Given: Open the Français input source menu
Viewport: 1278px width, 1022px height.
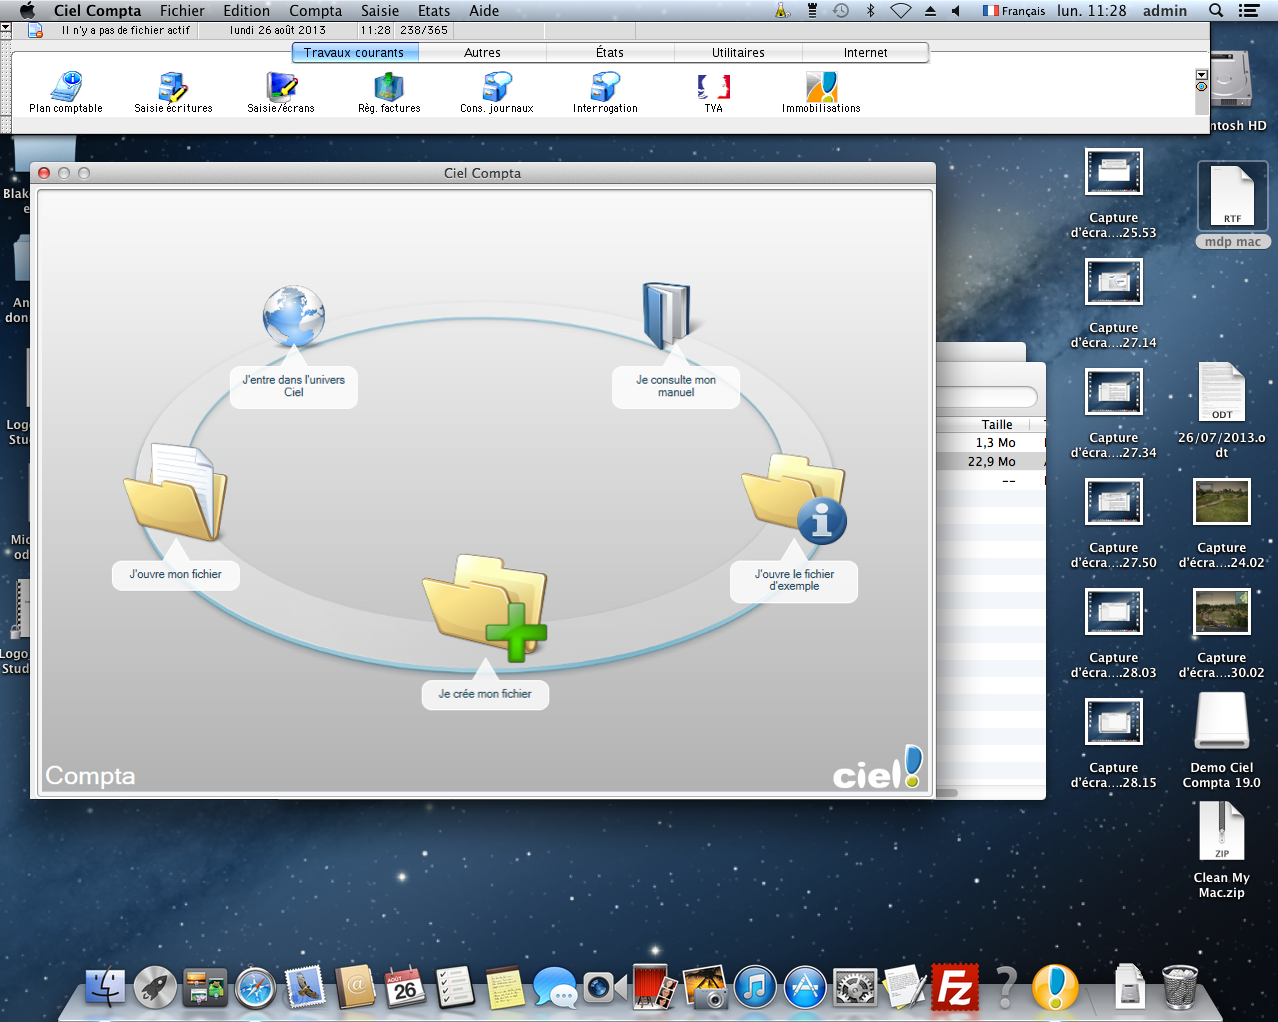Looking at the screenshot, I should pos(1013,11).
